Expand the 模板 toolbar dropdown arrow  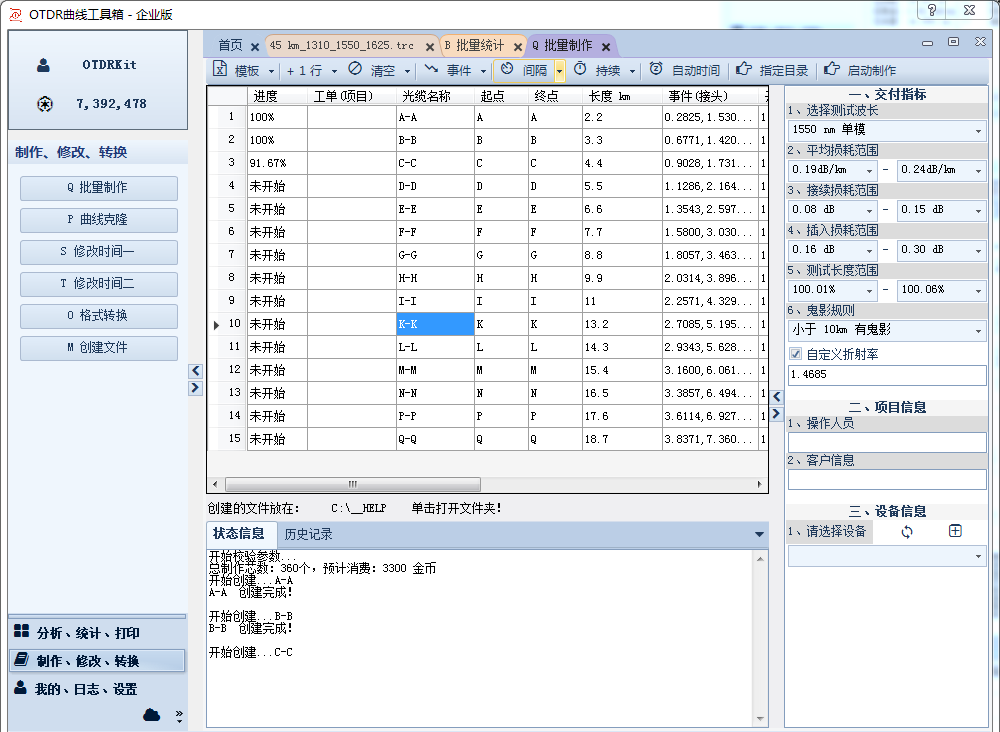(x=271, y=71)
